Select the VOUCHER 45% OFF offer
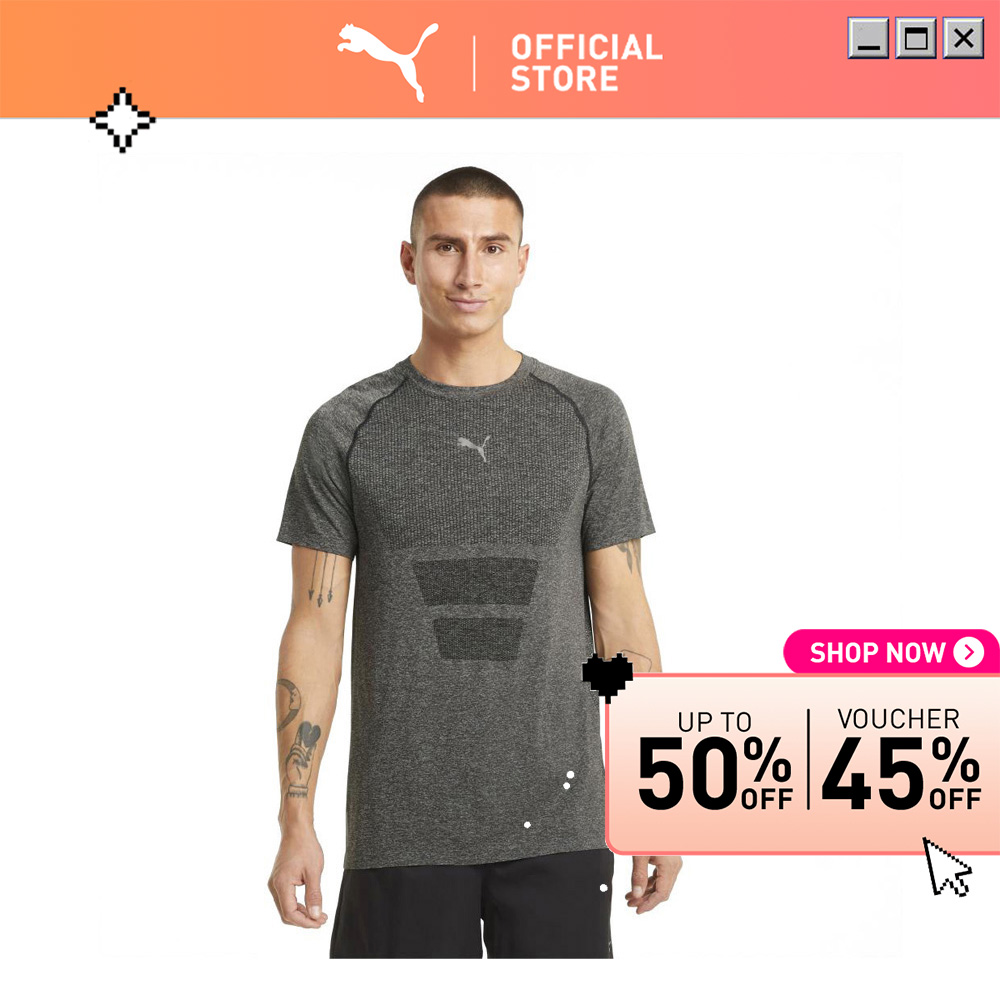The width and height of the screenshot is (1000, 1000). pos(900,759)
